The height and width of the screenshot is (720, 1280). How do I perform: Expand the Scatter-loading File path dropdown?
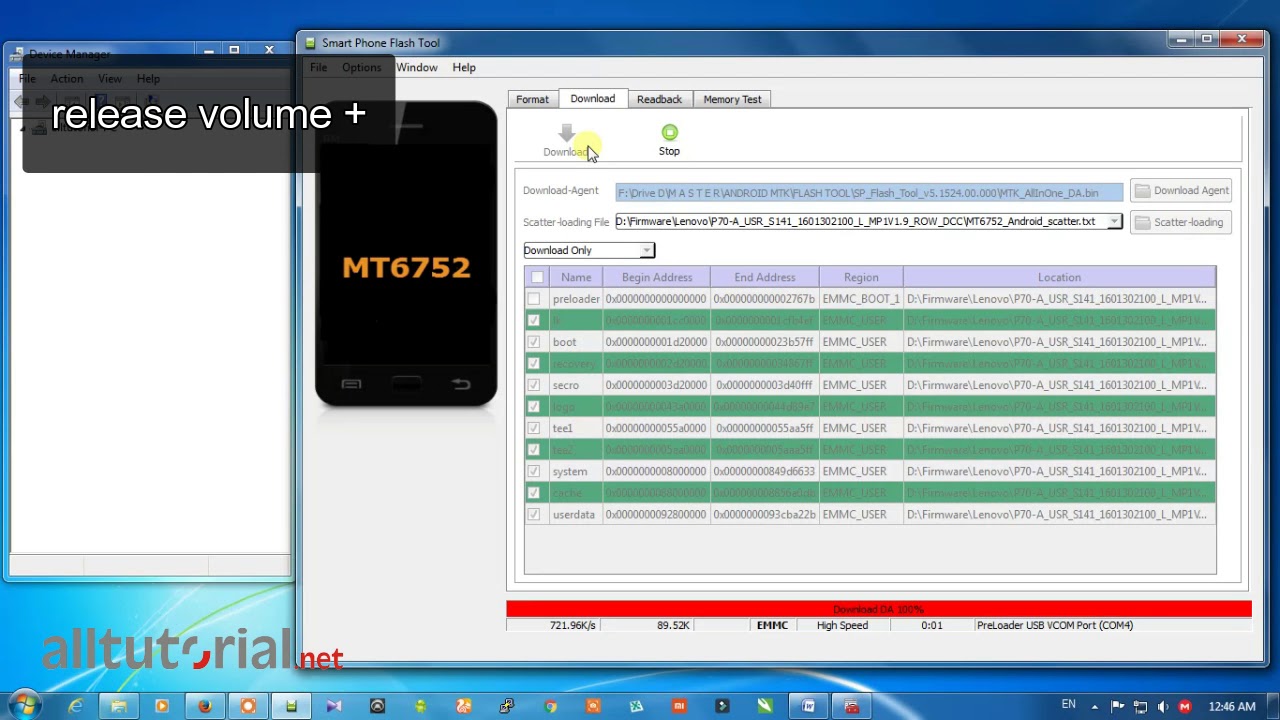coord(1114,221)
